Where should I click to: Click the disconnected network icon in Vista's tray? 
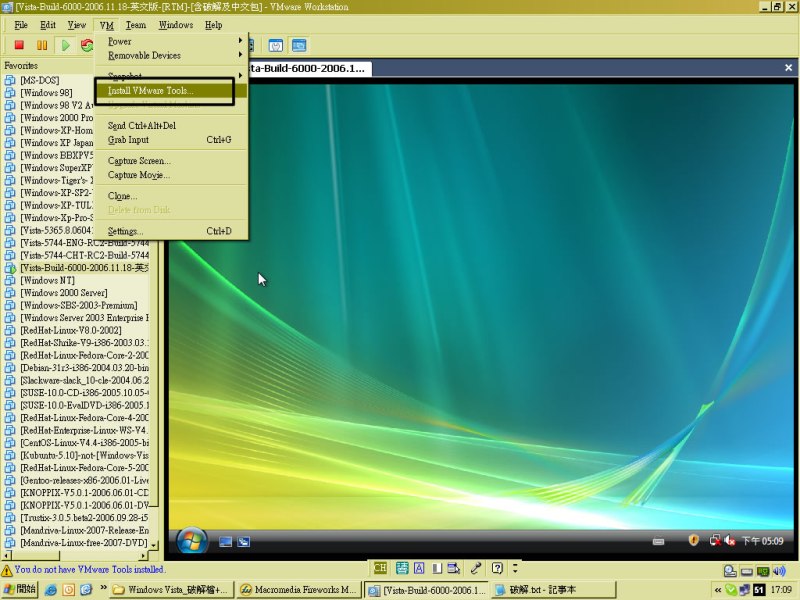click(x=715, y=540)
